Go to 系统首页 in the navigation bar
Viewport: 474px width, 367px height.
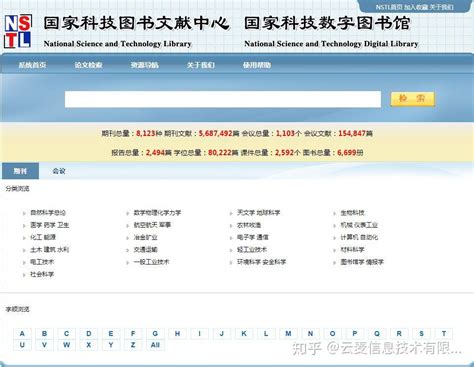tap(32, 65)
